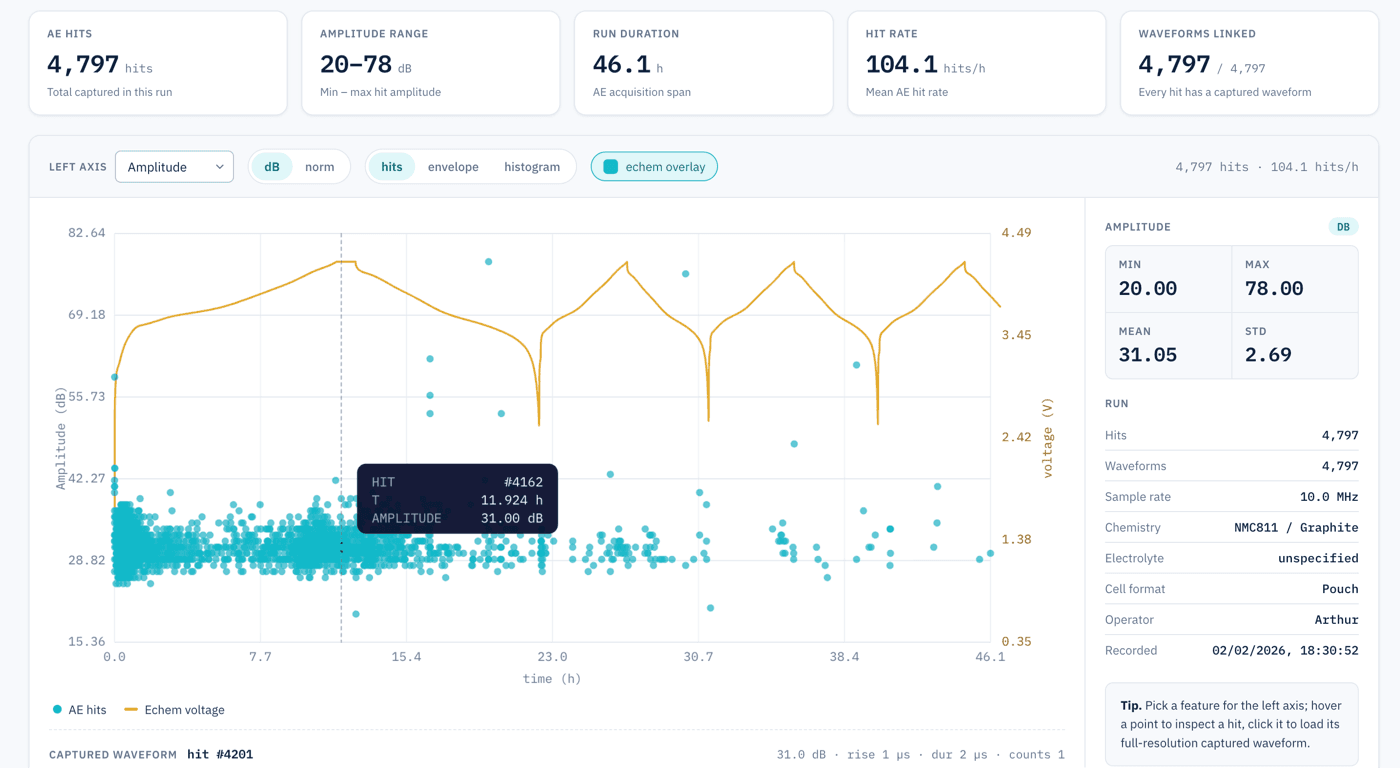Click the Electrolyte unspecified value
1400x768 pixels.
click(x=1318, y=559)
